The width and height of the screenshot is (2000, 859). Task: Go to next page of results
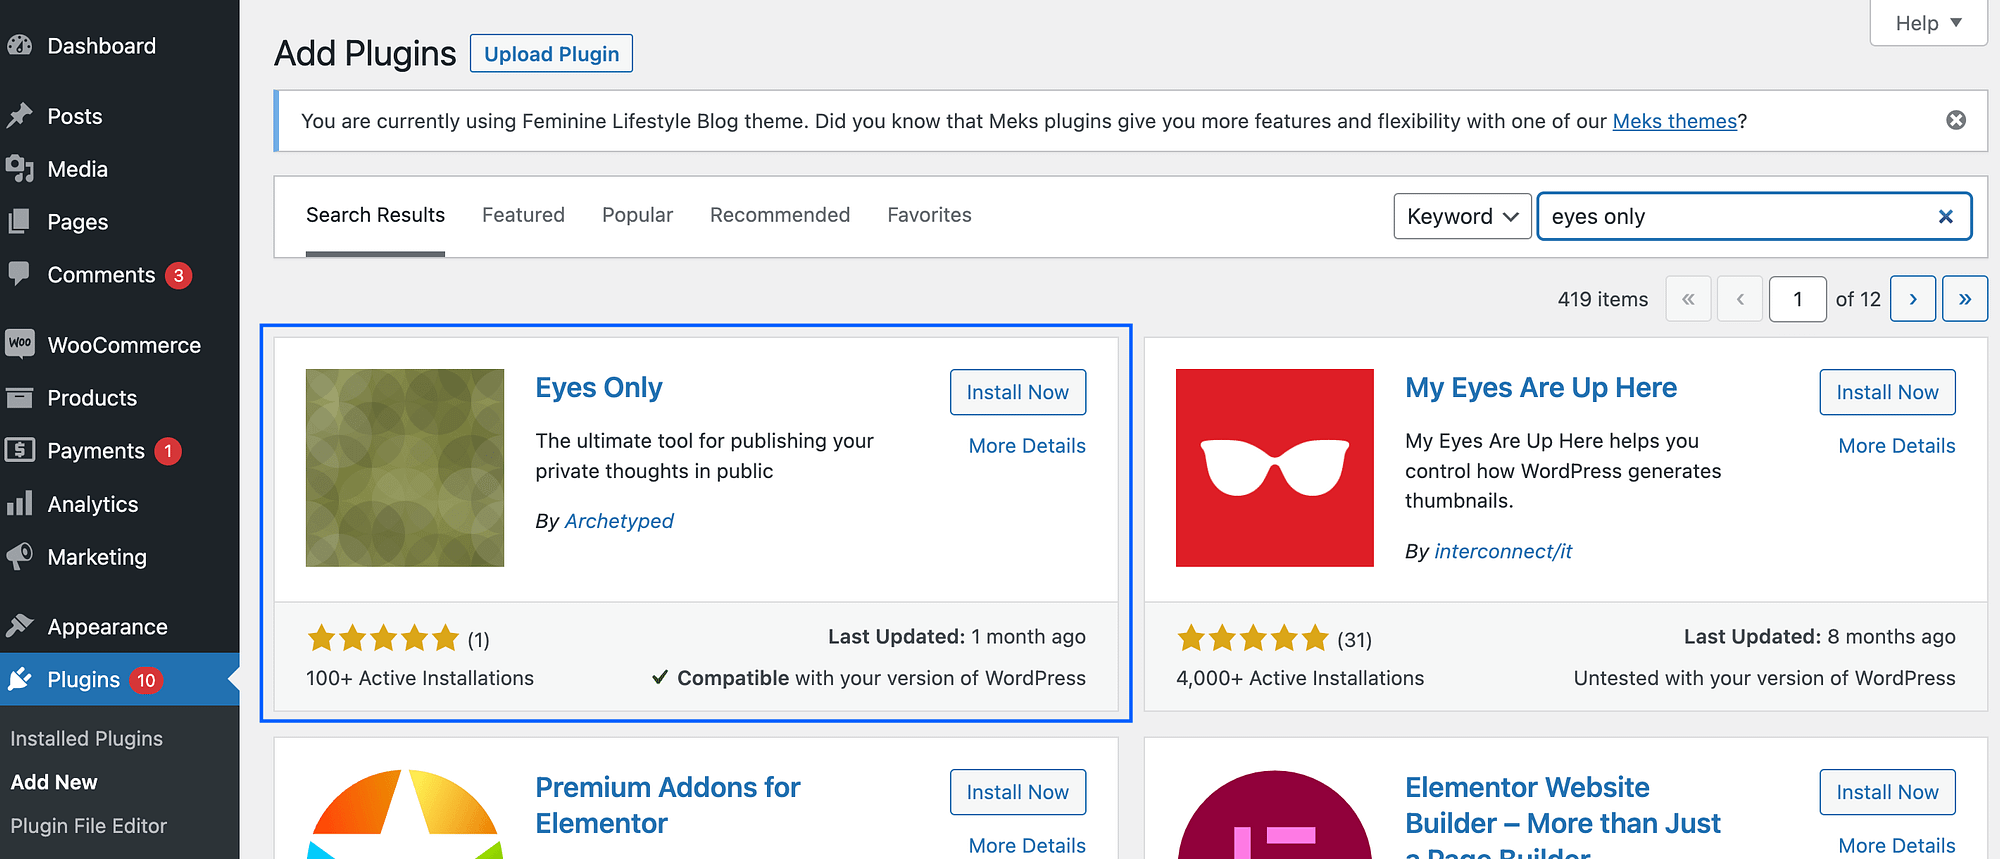pos(1913,299)
